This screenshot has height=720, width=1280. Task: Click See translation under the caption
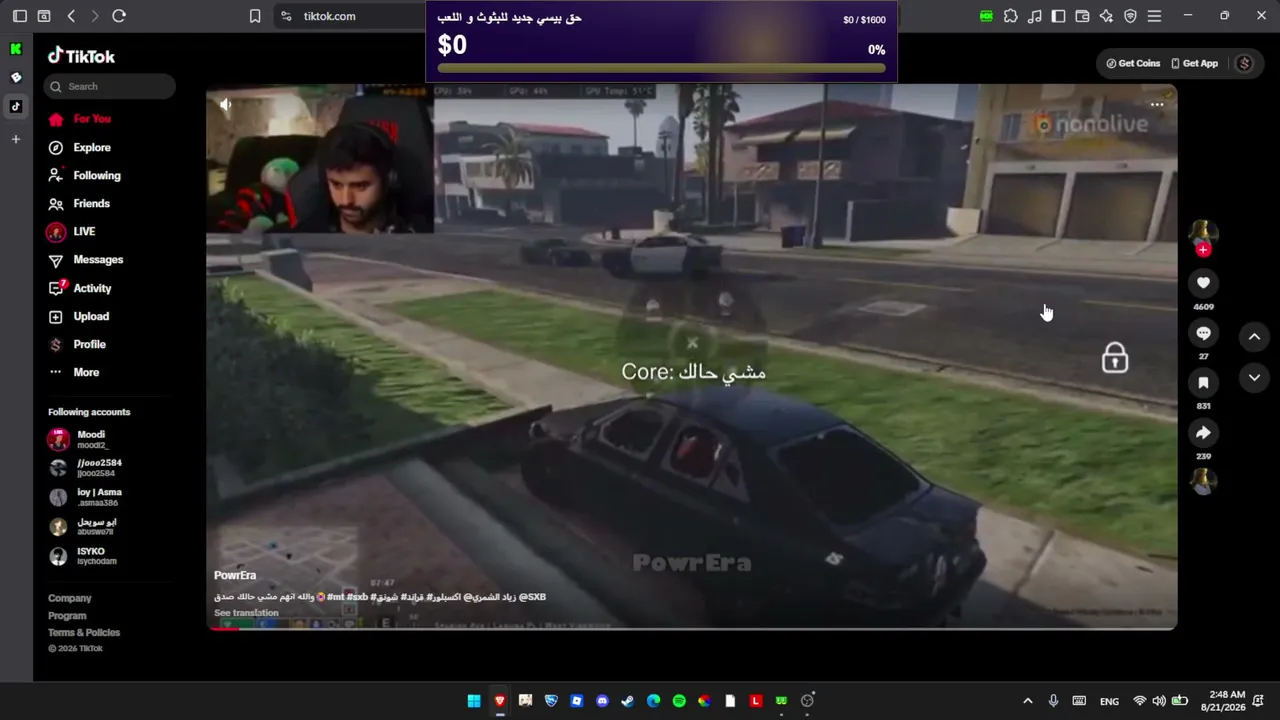pyautogui.click(x=246, y=613)
